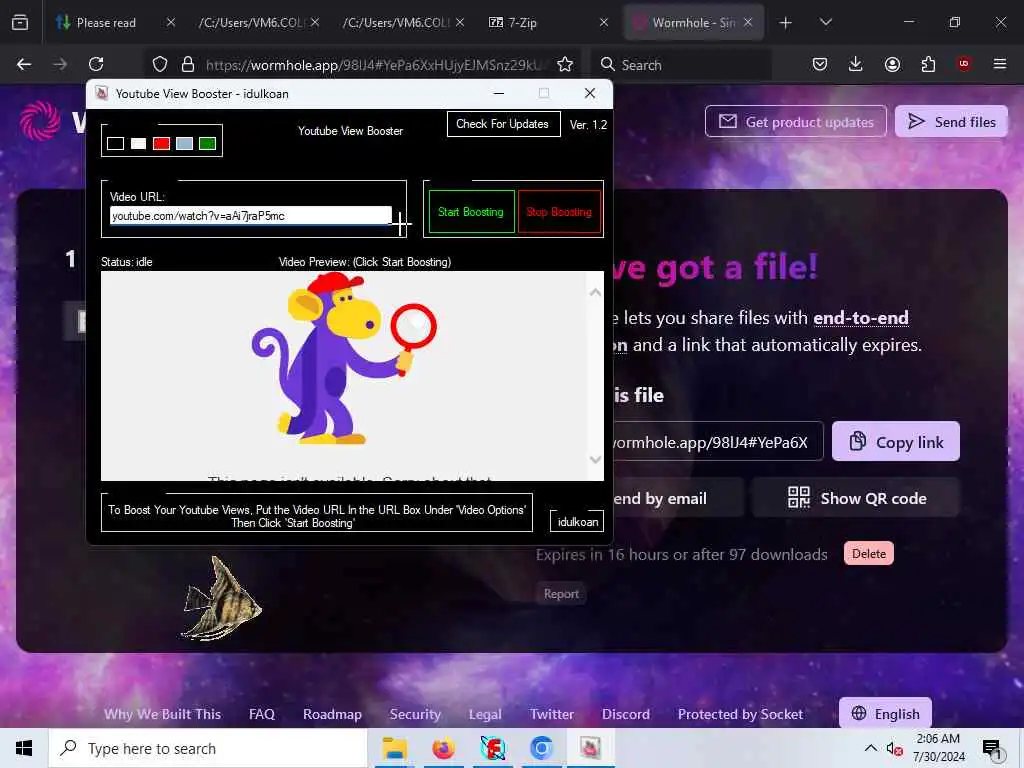Show hidden system tray icons
Image resolution: width=1024 pixels, height=768 pixels.
pos(871,748)
